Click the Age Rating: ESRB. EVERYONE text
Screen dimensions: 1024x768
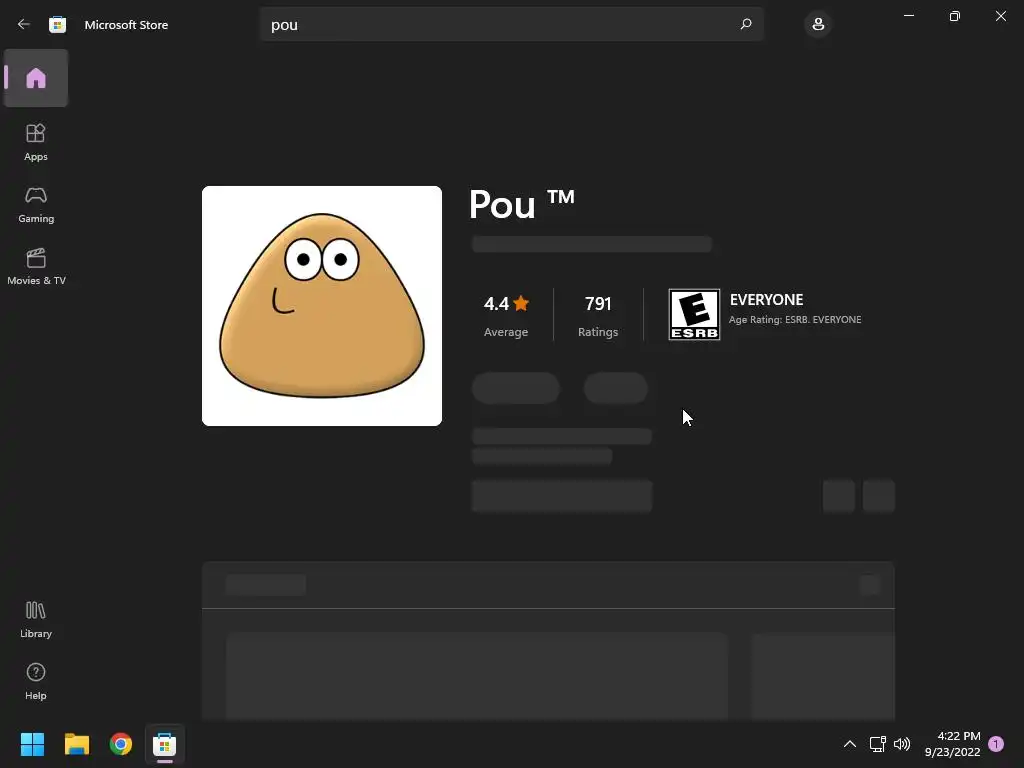coord(795,319)
